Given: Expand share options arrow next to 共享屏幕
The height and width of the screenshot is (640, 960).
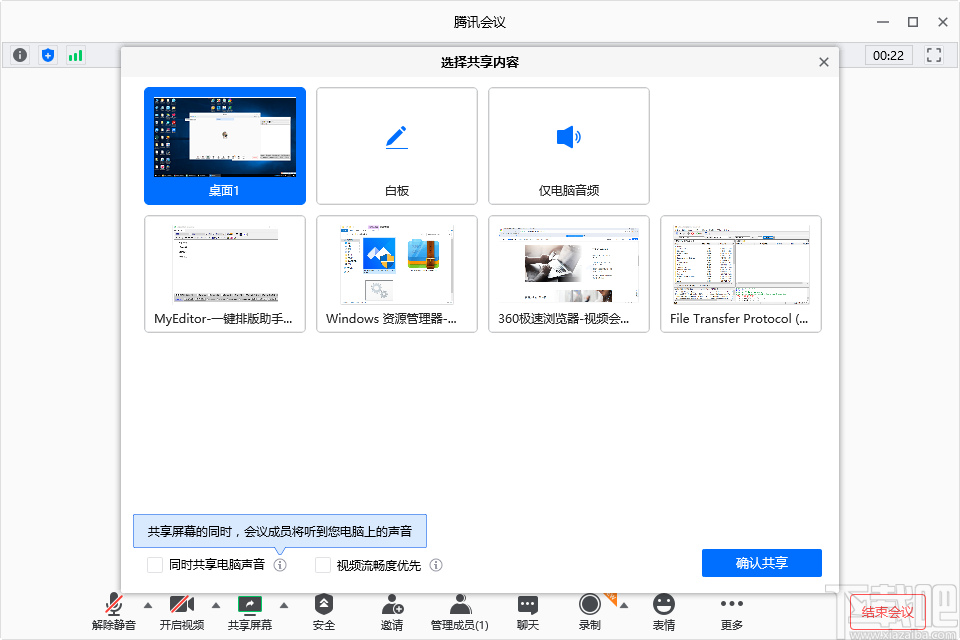Looking at the screenshot, I should (283, 605).
